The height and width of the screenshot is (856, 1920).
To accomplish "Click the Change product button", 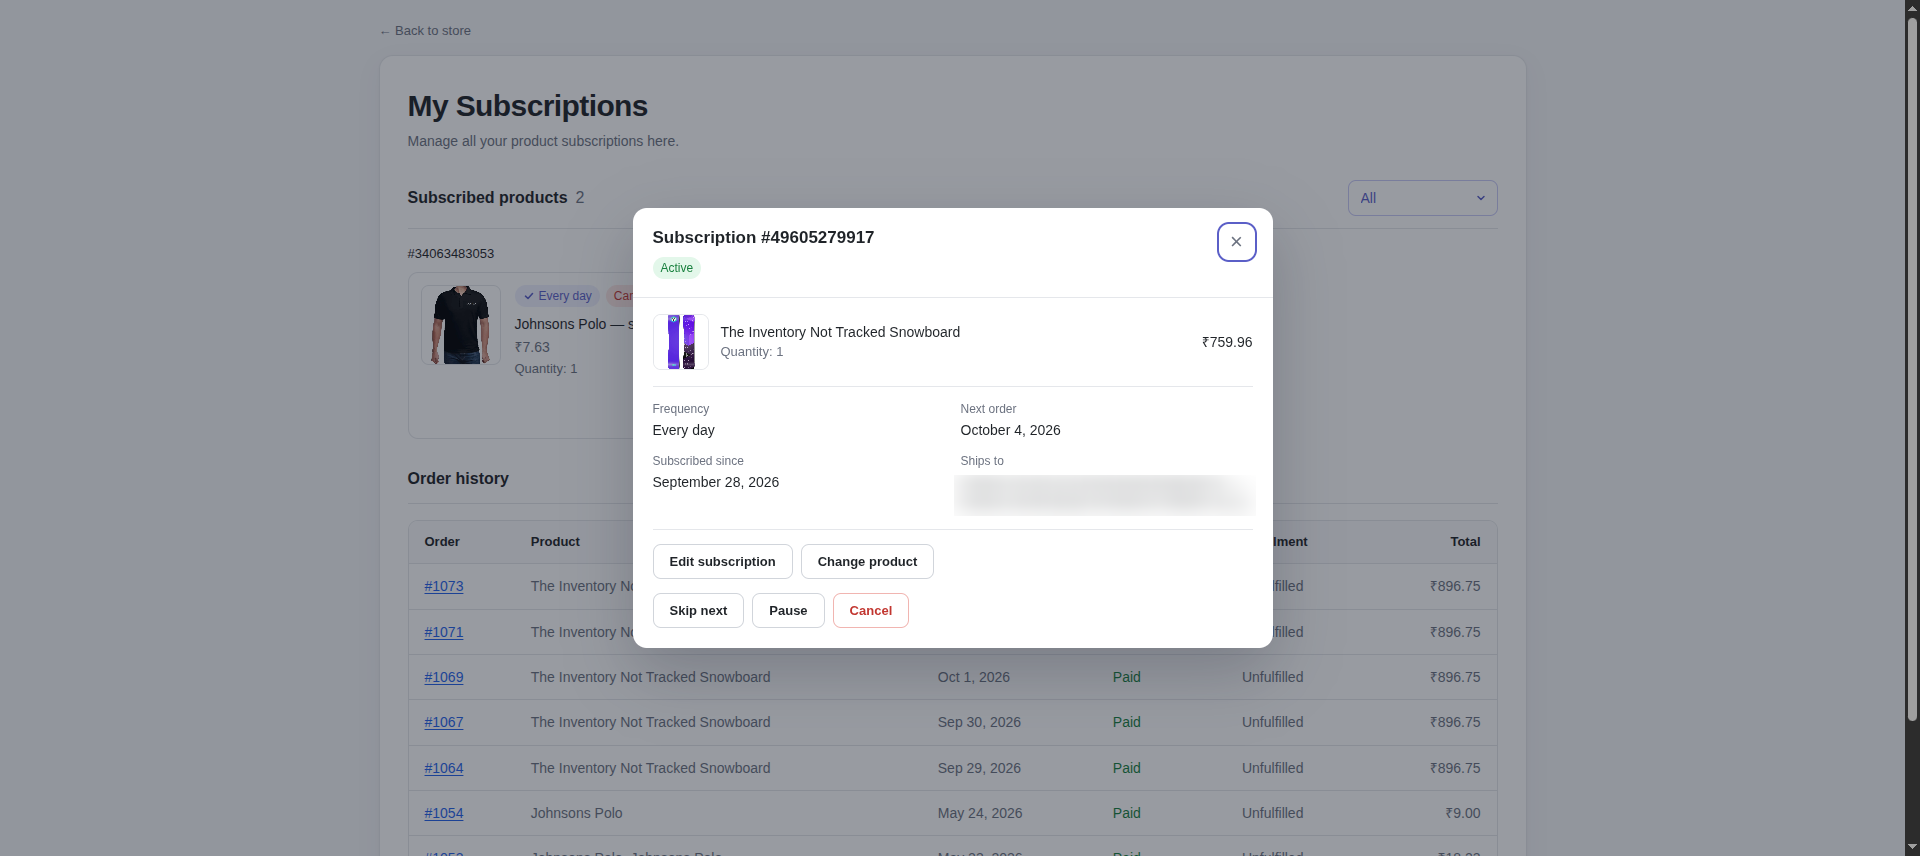I will tap(867, 562).
